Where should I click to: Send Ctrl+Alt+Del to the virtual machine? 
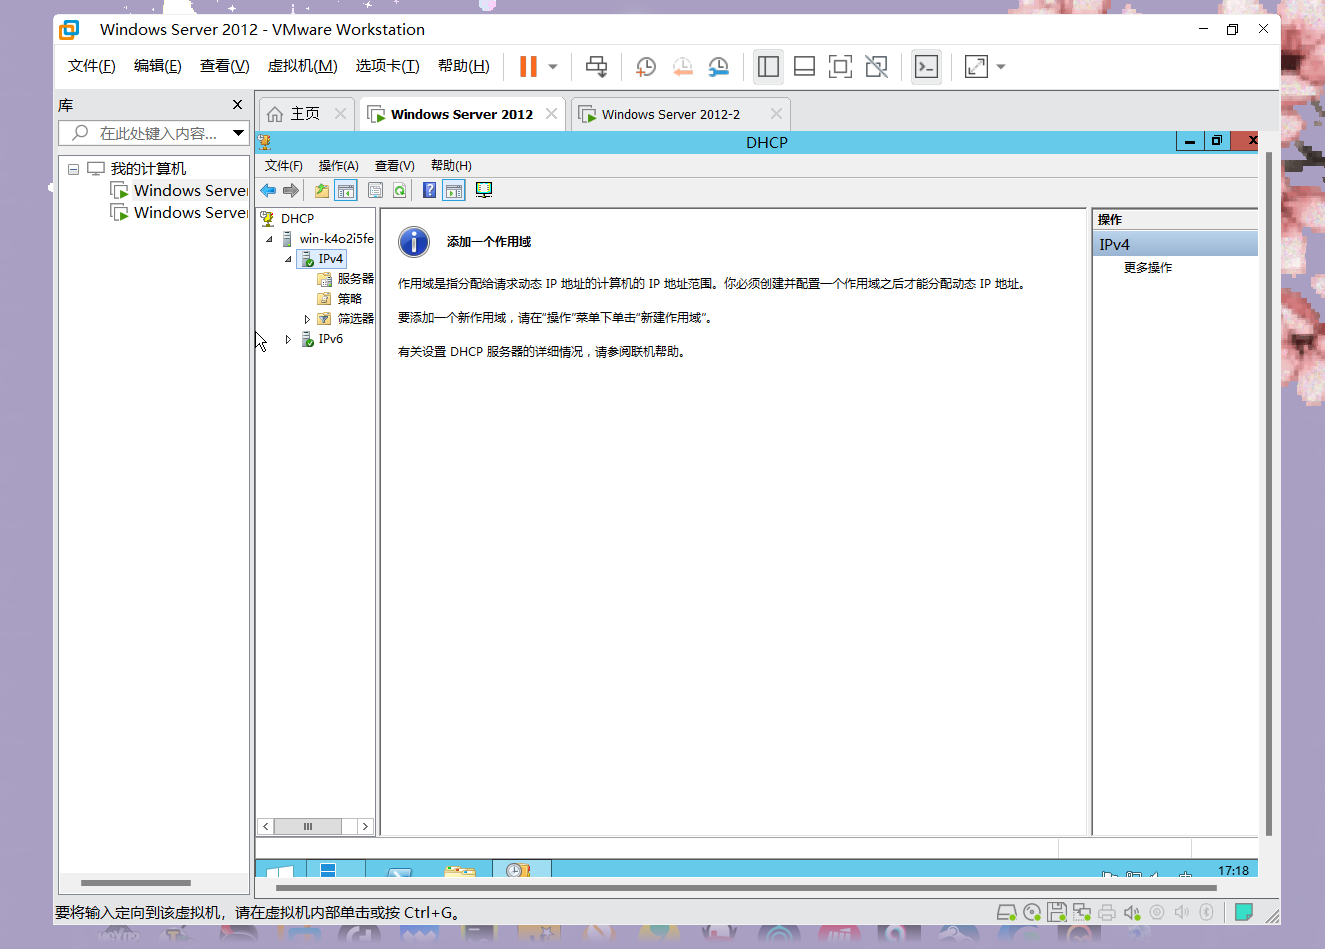(x=596, y=67)
